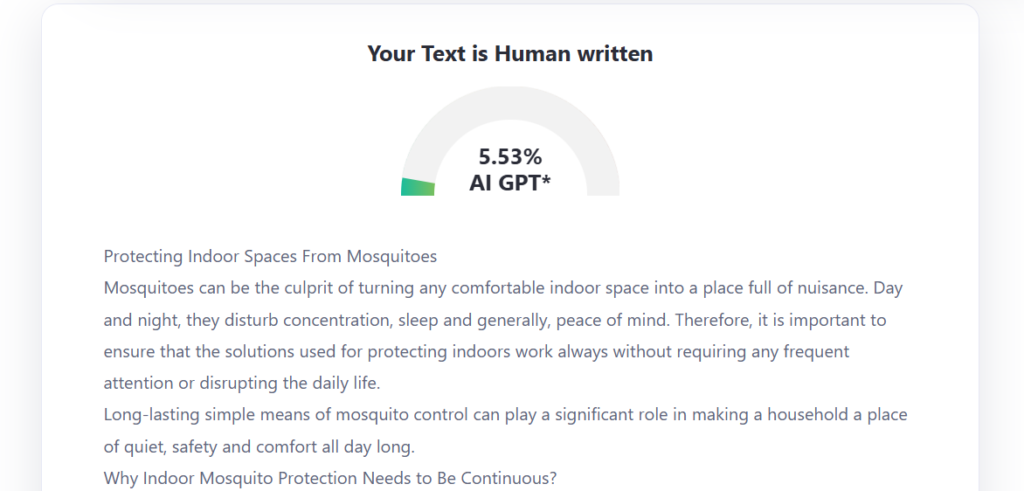The width and height of the screenshot is (1024, 491).
Task: Select the "Protecting Indoor Spaces From Mosquitoes" title line
Action: [270, 256]
